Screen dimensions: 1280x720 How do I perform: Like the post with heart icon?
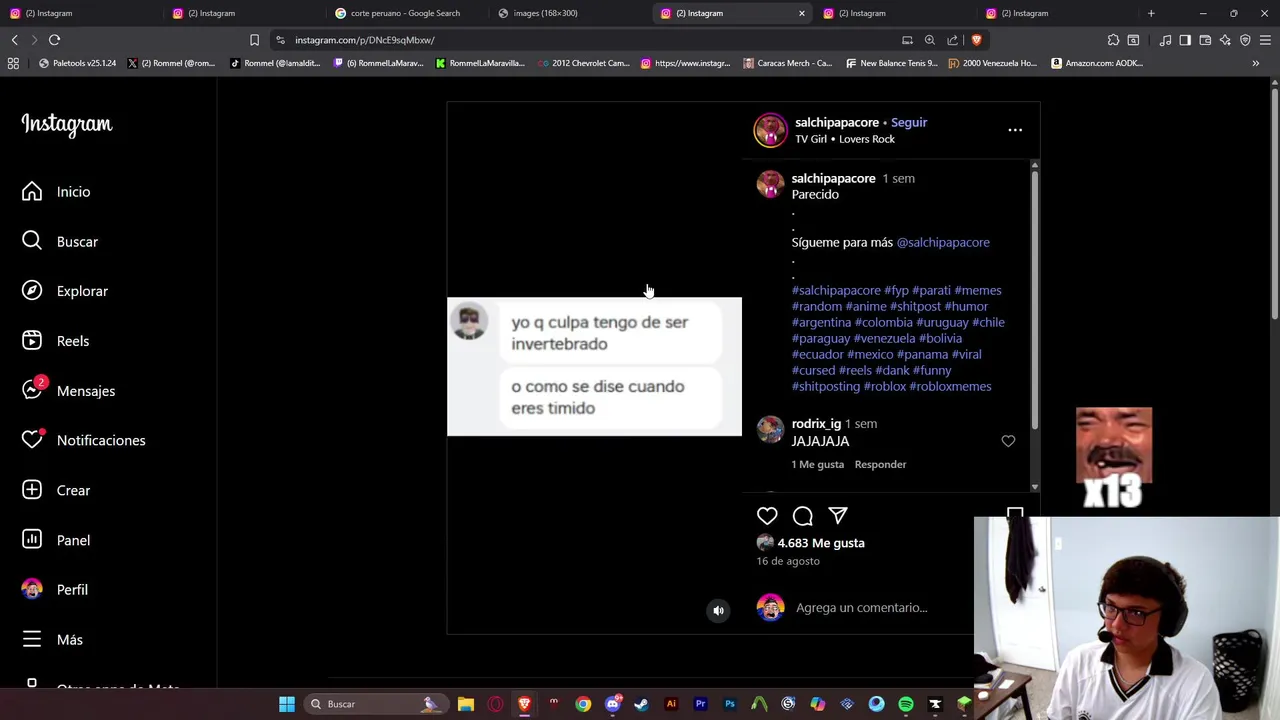pos(767,516)
